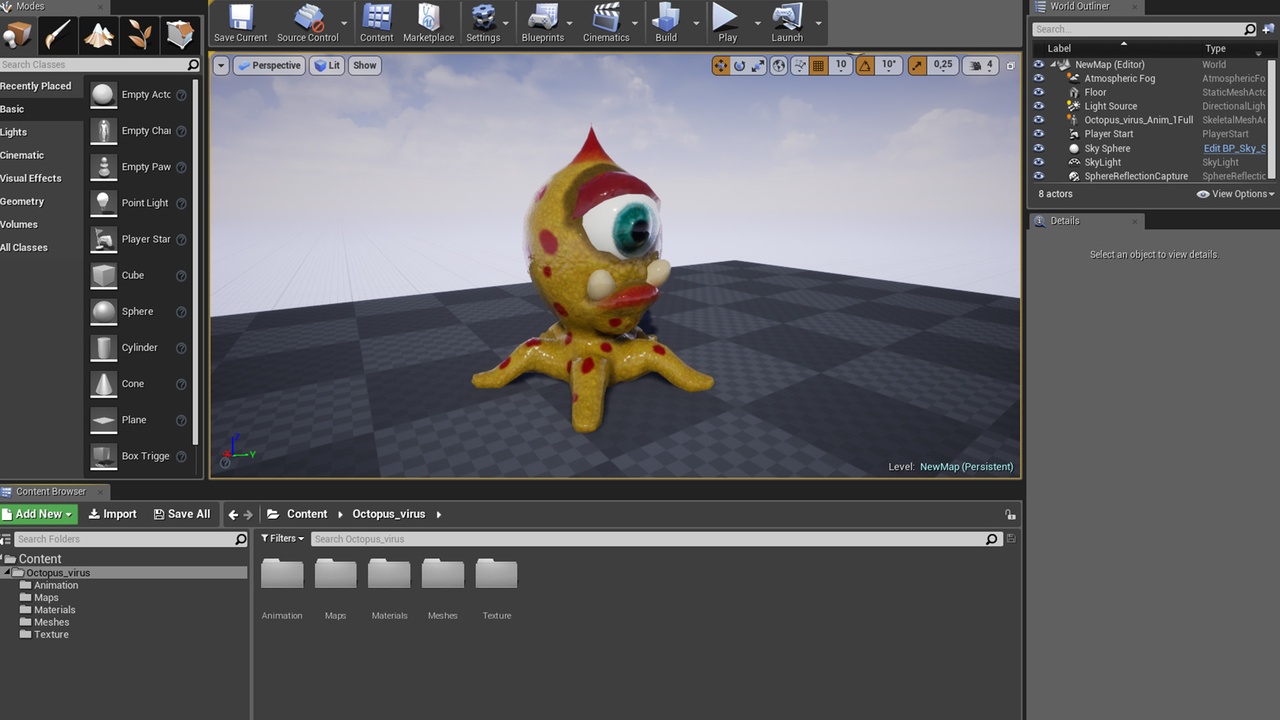
Task: Click Save Current toolbar button
Action: [x=241, y=24]
